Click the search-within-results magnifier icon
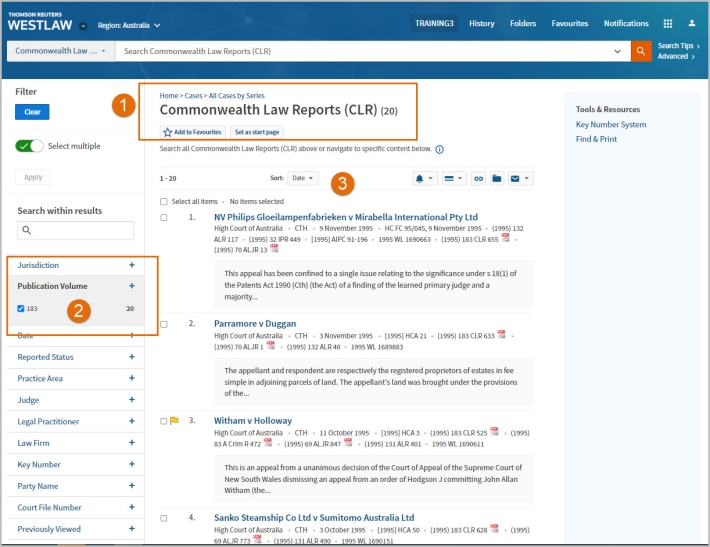Screen dimensions: 710x547 tap(27, 230)
